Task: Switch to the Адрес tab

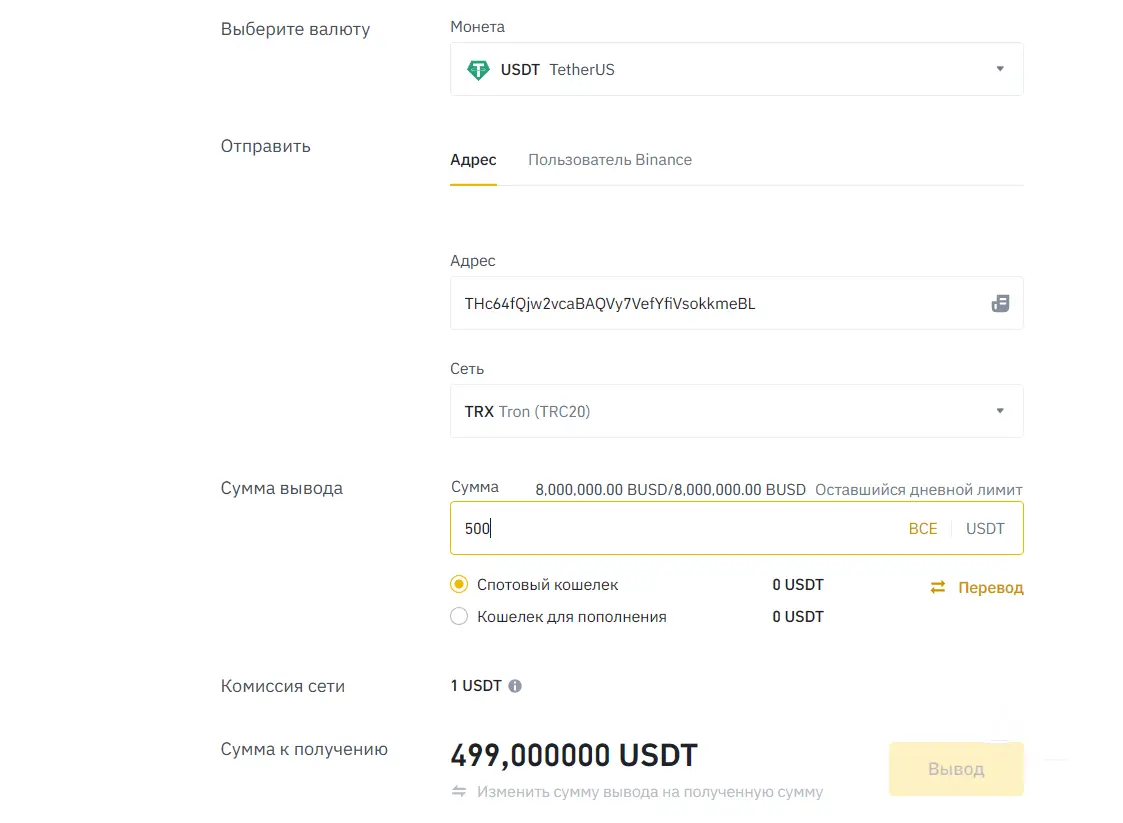Action: (x=473, y=160)
